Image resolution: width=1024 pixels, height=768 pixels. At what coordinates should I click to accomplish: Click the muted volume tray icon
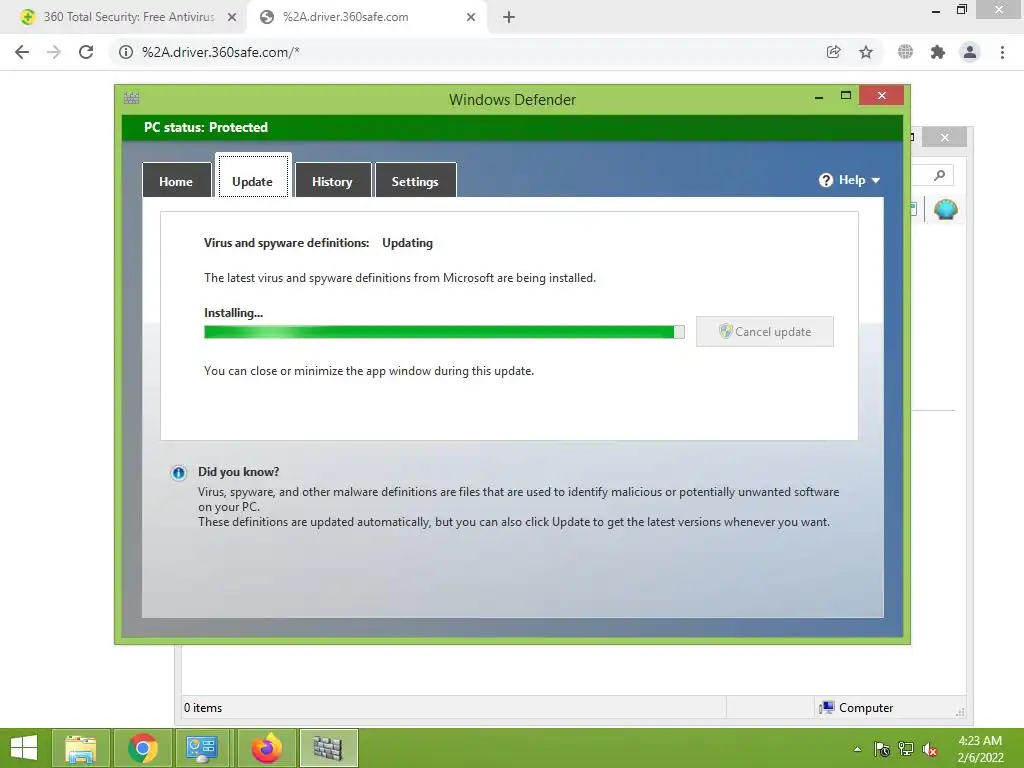coord(930,749)
